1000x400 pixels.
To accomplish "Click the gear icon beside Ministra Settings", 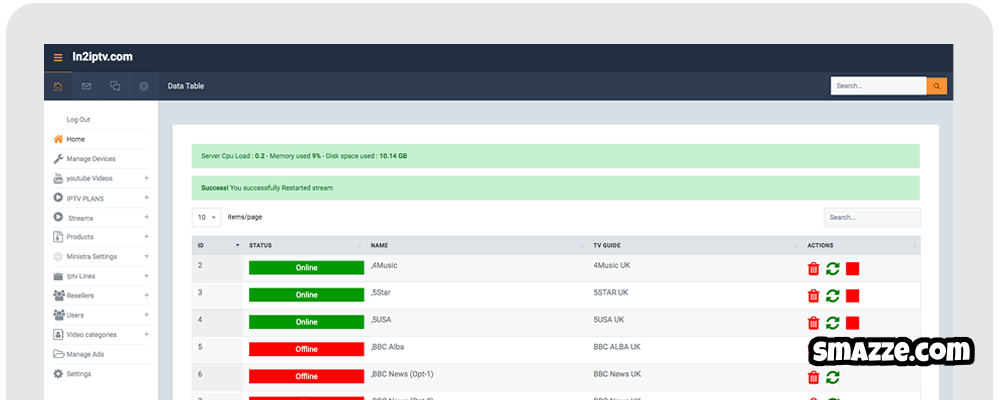I will click(58, 256).
